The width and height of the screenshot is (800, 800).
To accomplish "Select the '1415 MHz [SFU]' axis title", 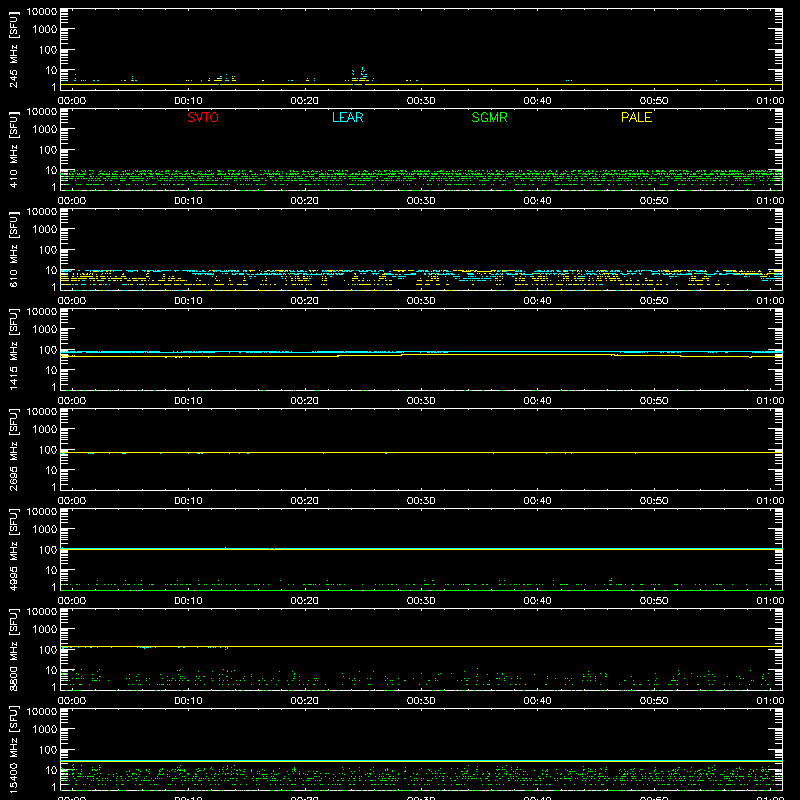I will 13,349.
